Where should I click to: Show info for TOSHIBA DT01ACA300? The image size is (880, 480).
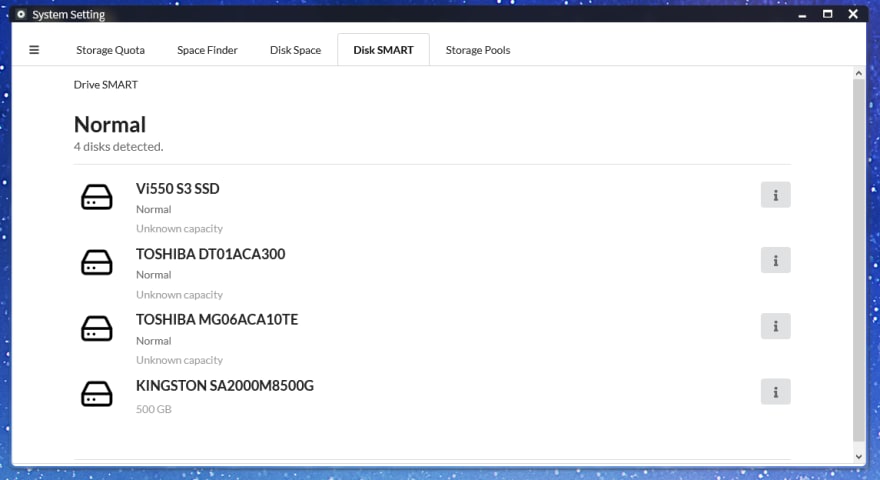pyautogui.click(x=776, y=260)
